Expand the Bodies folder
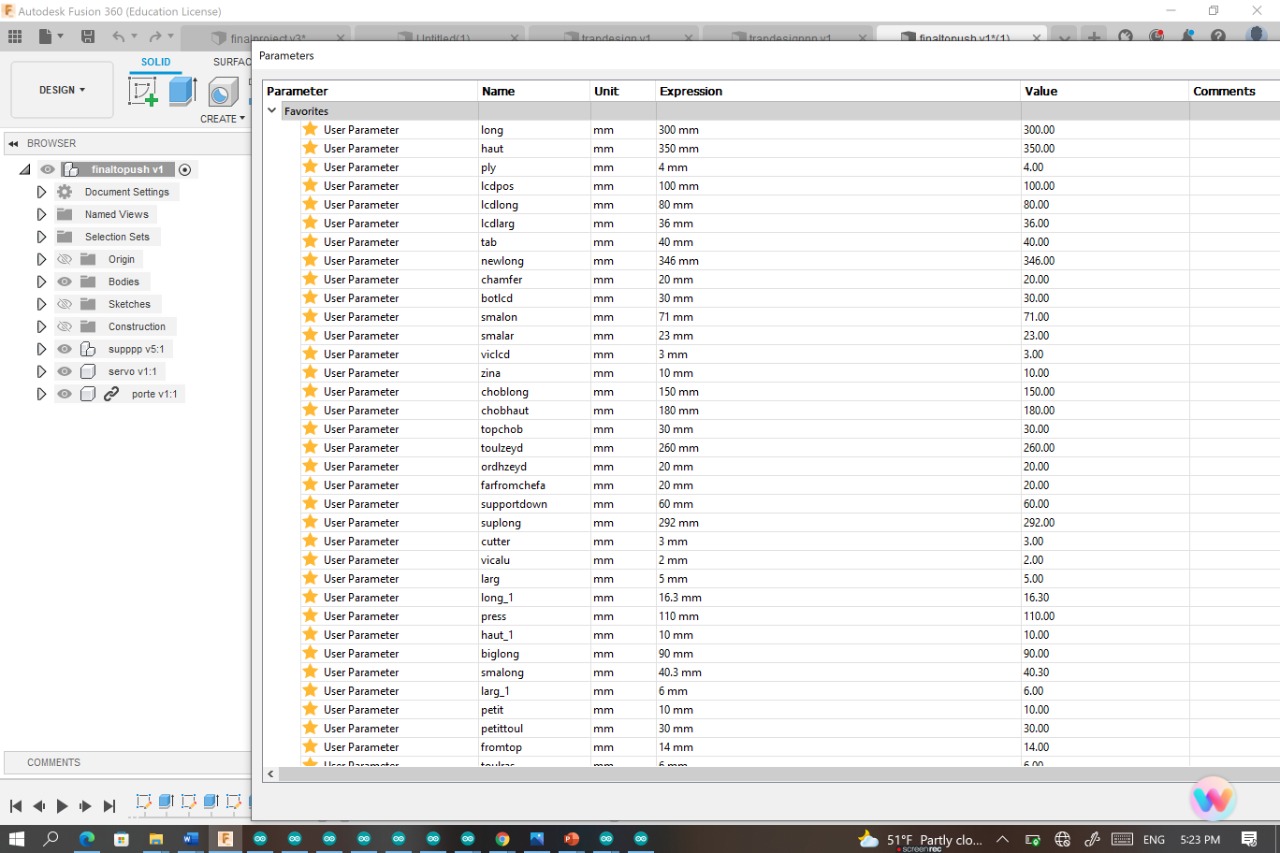This screenshot has width=1280, height=853. click(x=41, y=282)
